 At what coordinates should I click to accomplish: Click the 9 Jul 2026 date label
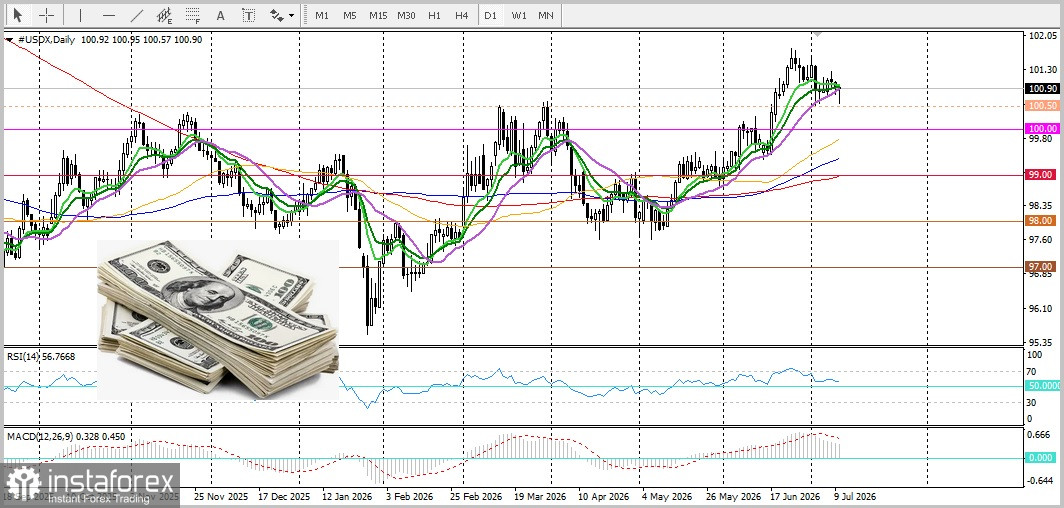[x=854, y=496]
